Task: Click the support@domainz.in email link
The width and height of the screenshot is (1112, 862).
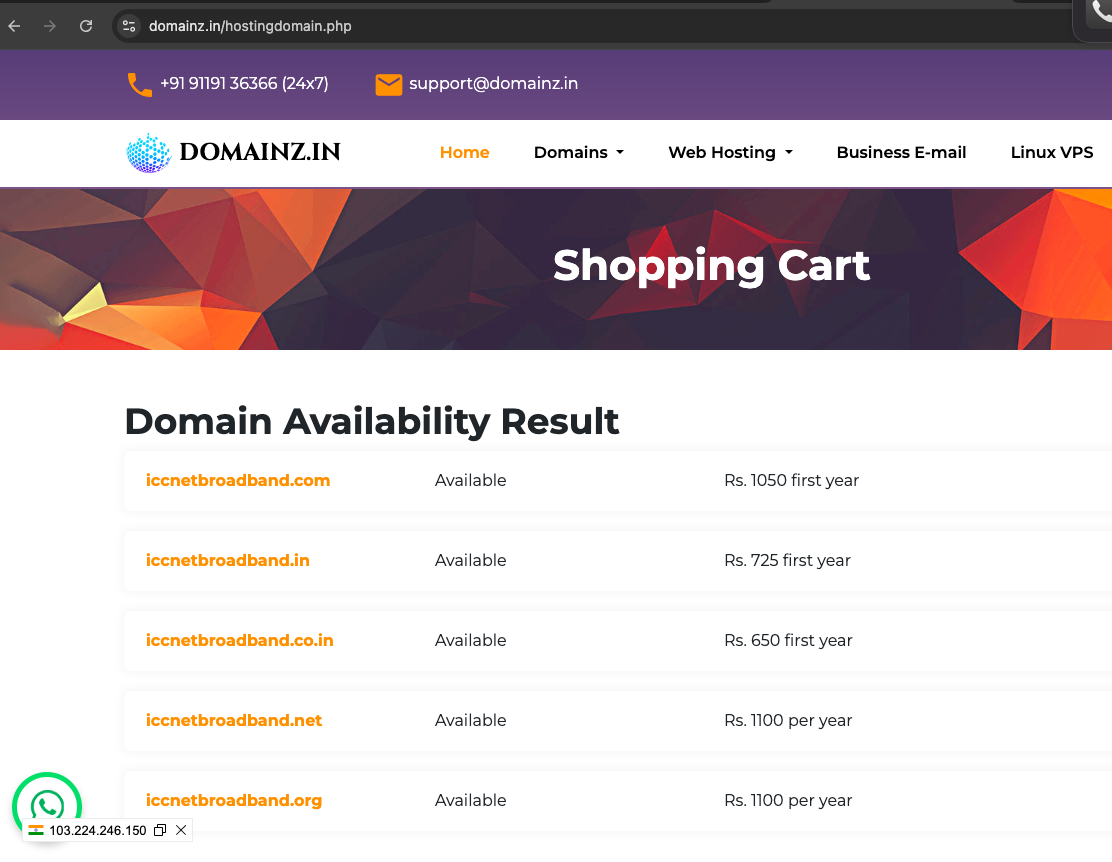Action: (x=493, y=84)
